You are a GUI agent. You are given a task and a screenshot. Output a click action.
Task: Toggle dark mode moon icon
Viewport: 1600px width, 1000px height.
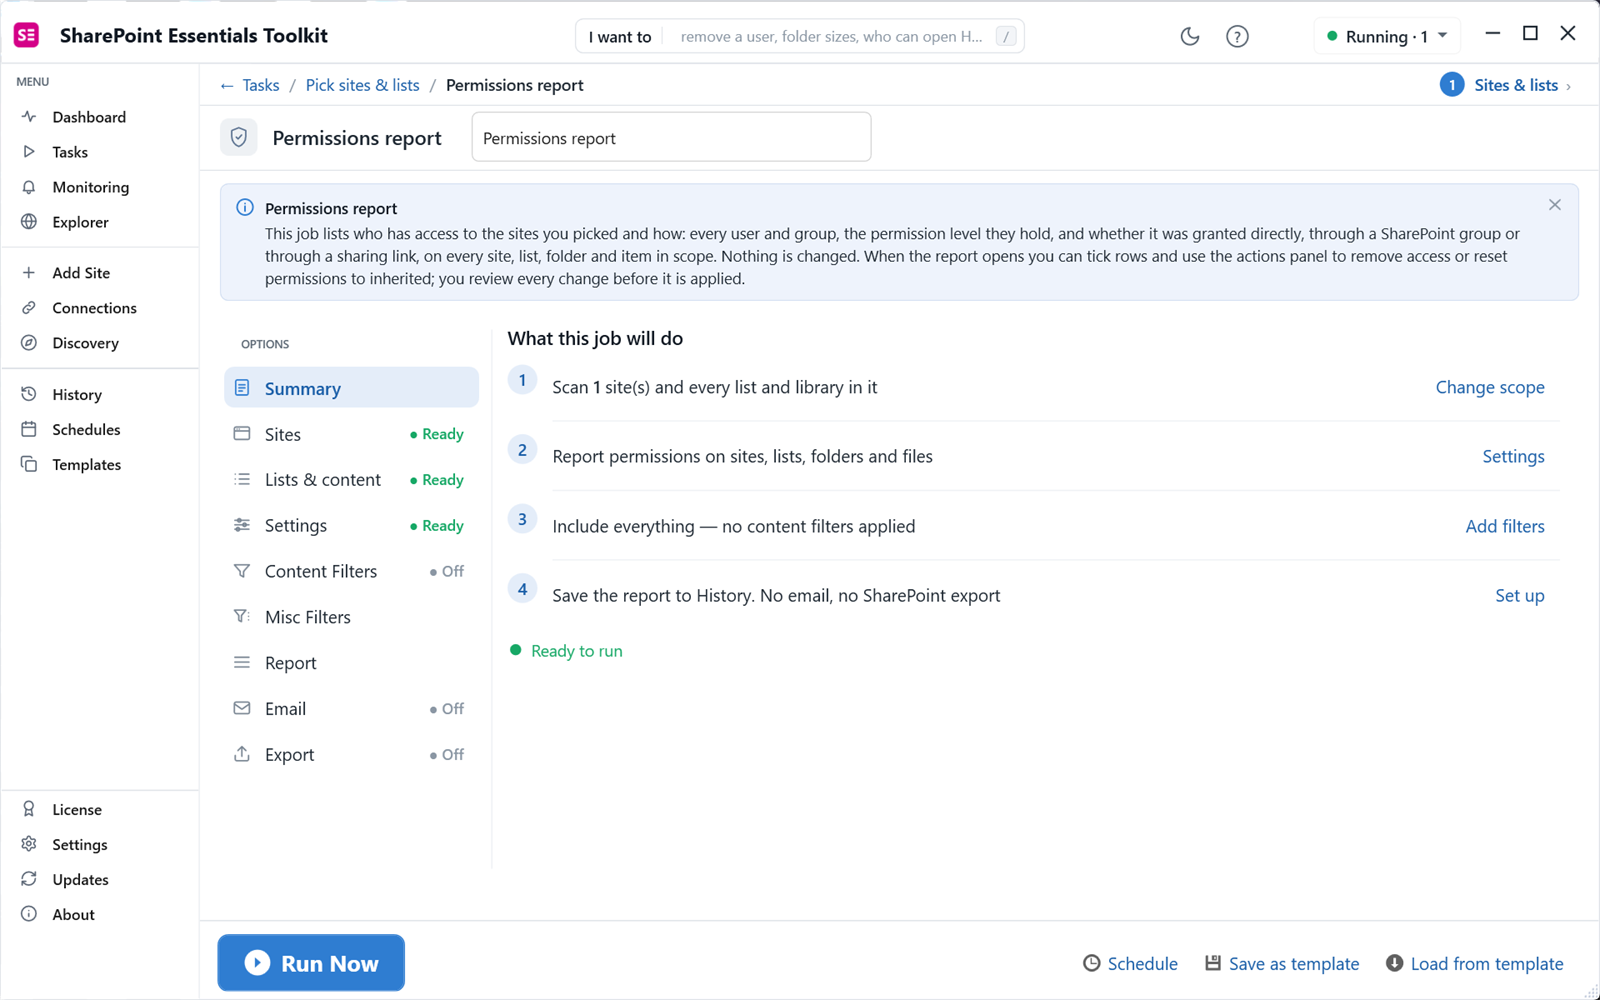click(1189, 36)
